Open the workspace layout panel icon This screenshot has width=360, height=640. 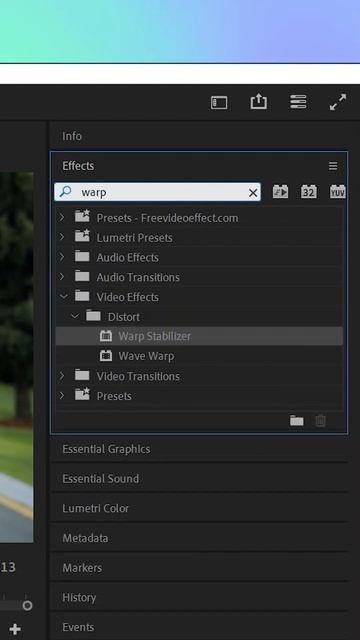[x=219, y=102]
